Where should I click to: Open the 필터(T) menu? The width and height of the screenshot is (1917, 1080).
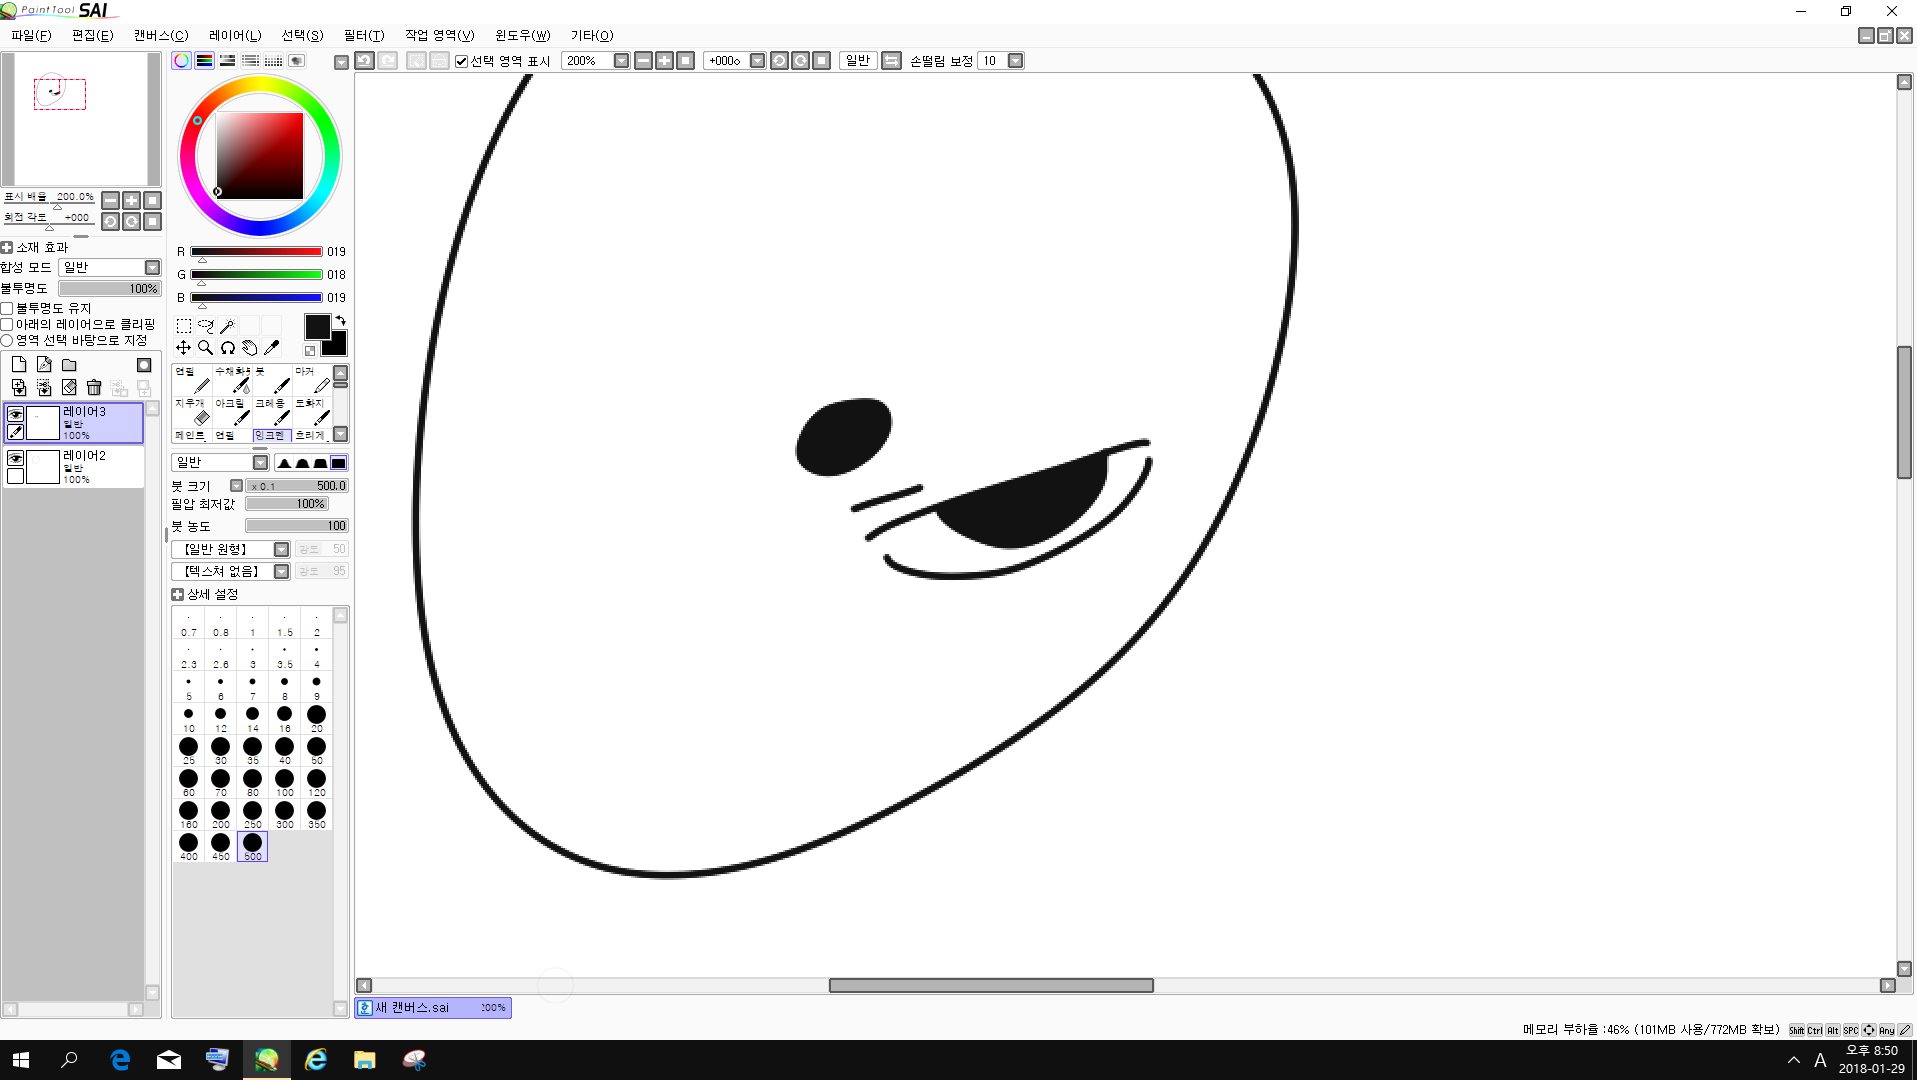(x=363, y=35)
